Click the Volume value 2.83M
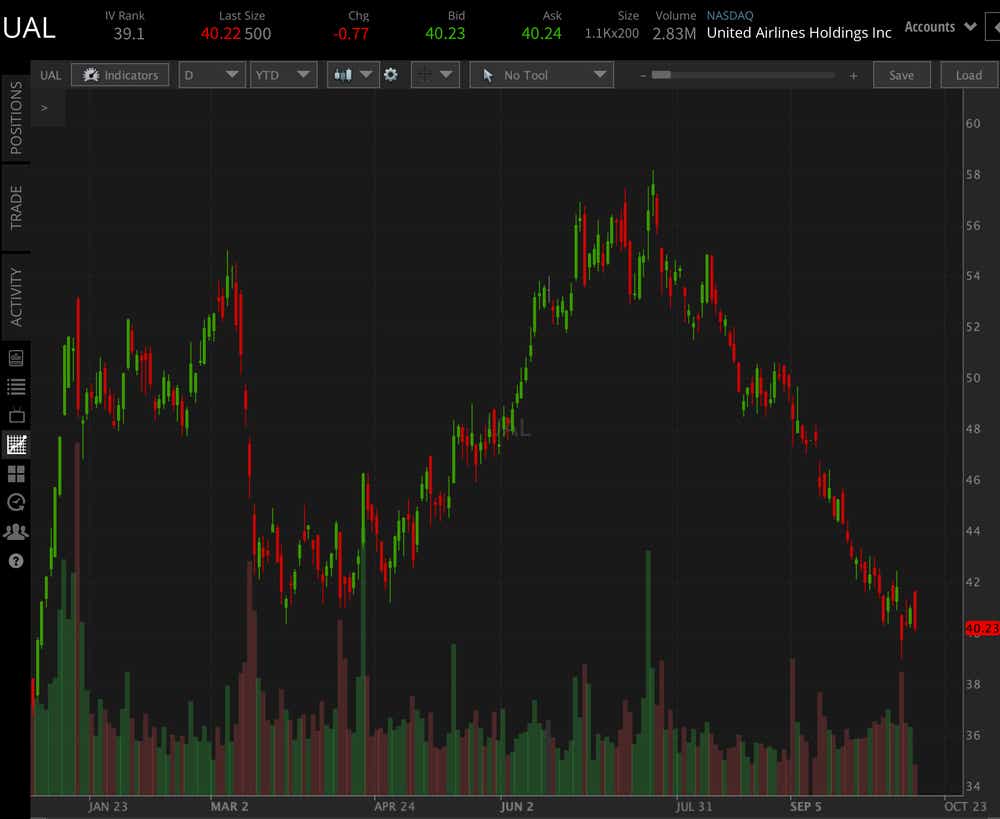 pos(674,33)
